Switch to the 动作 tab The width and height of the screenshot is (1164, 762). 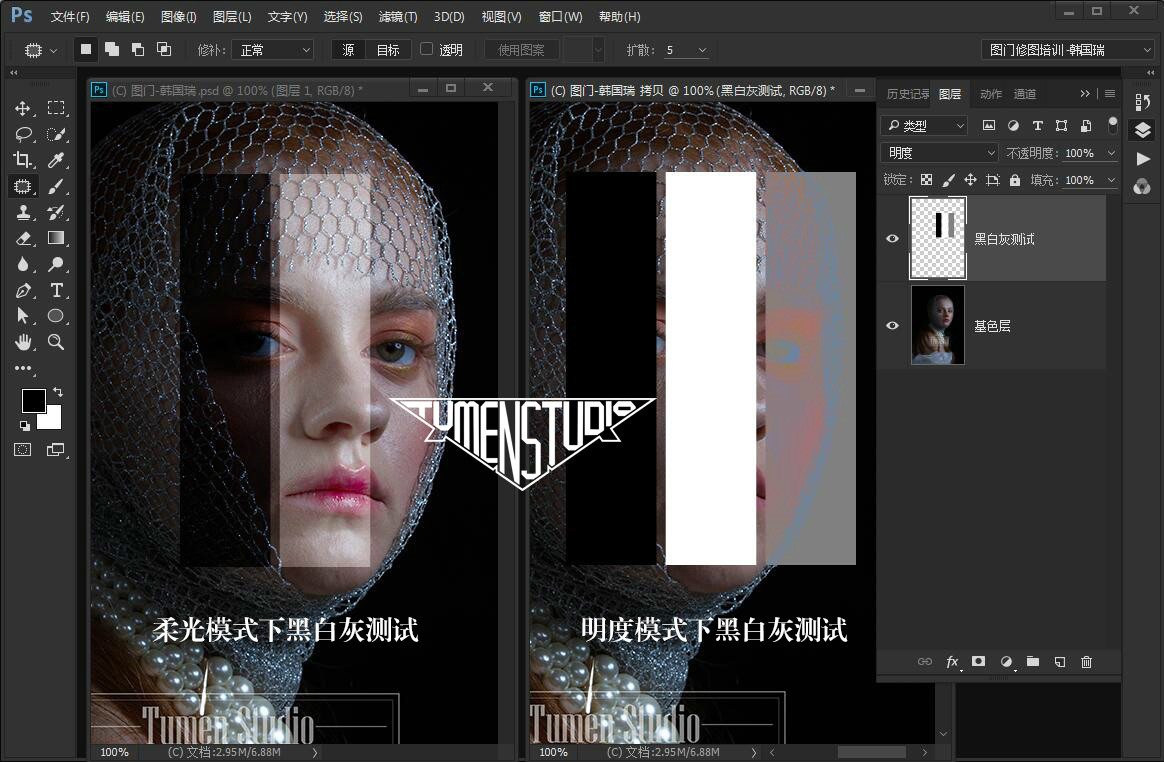tap(990, 94)
